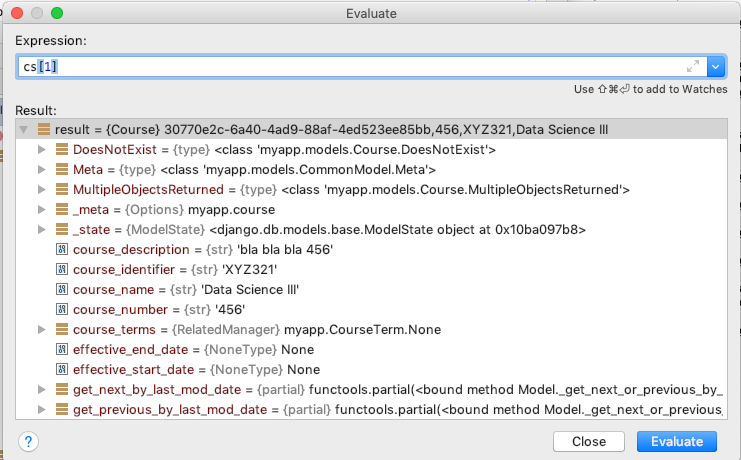Click the expand expression field icon
The height and width of the screenshot is (460, 741).
(693, 67)
